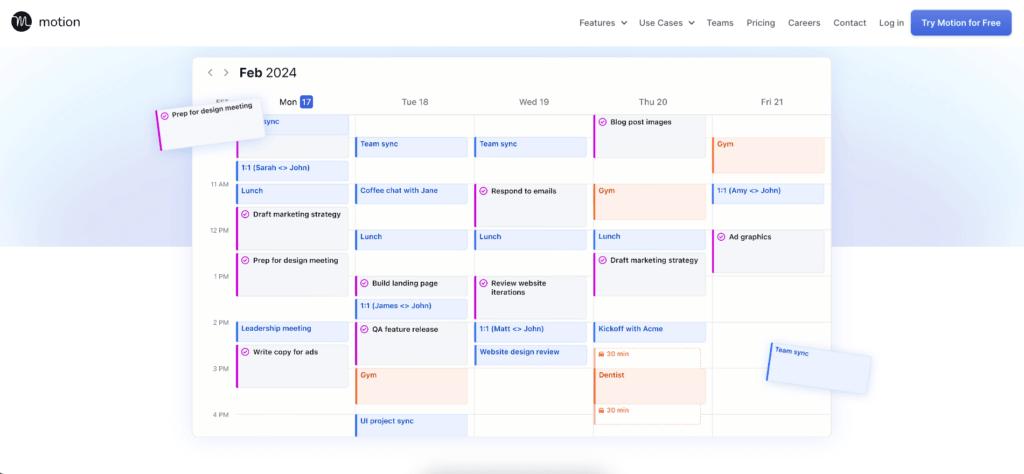The width and height of the screenshot is (1024, 474).
Task: Open the Pricing page
Action: pos(761,23)
